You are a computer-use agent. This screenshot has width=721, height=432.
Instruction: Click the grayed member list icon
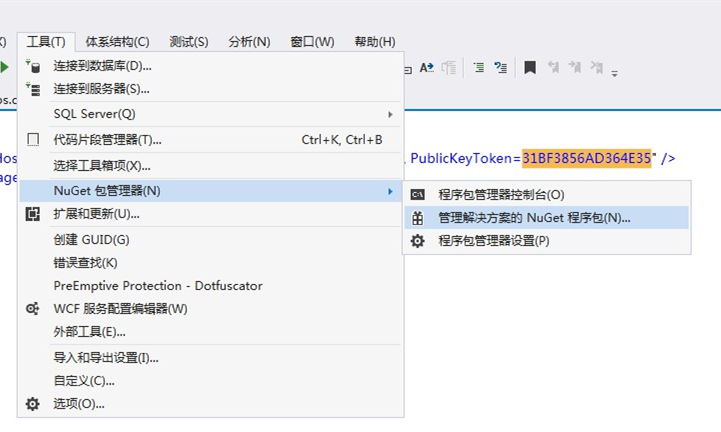(449, 68)
